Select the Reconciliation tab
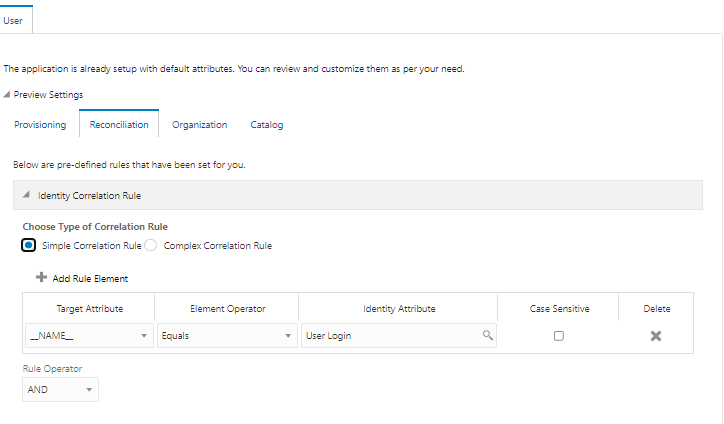 119,125
